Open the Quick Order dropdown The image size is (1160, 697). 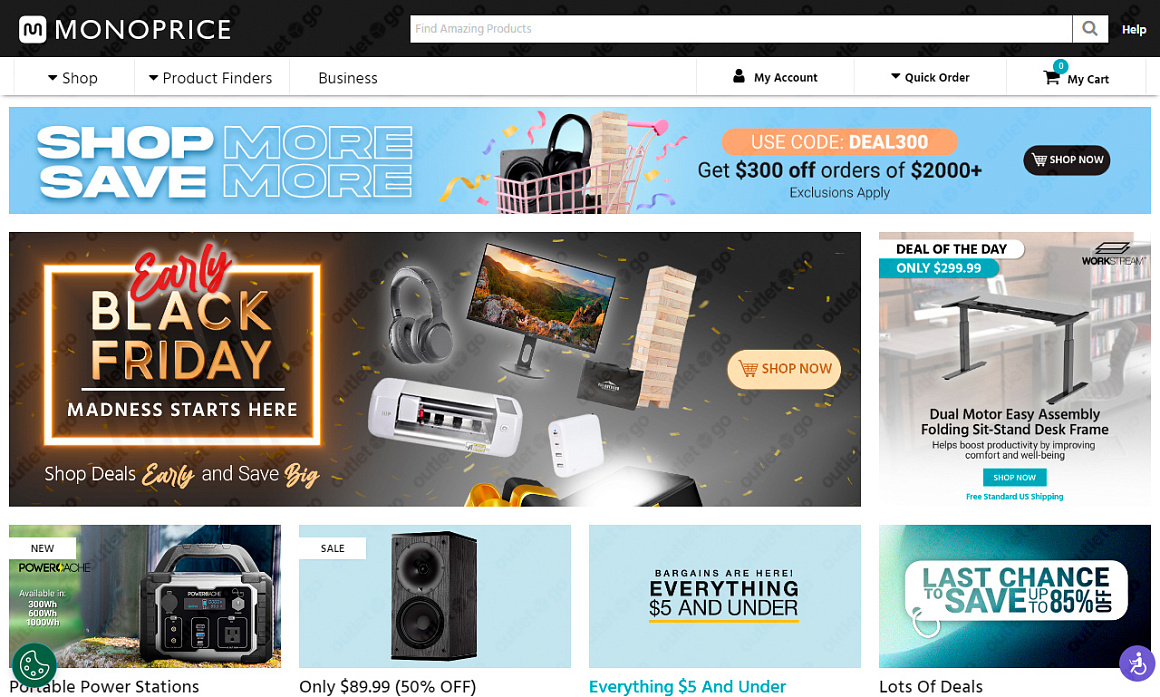(x=930, y=77)
